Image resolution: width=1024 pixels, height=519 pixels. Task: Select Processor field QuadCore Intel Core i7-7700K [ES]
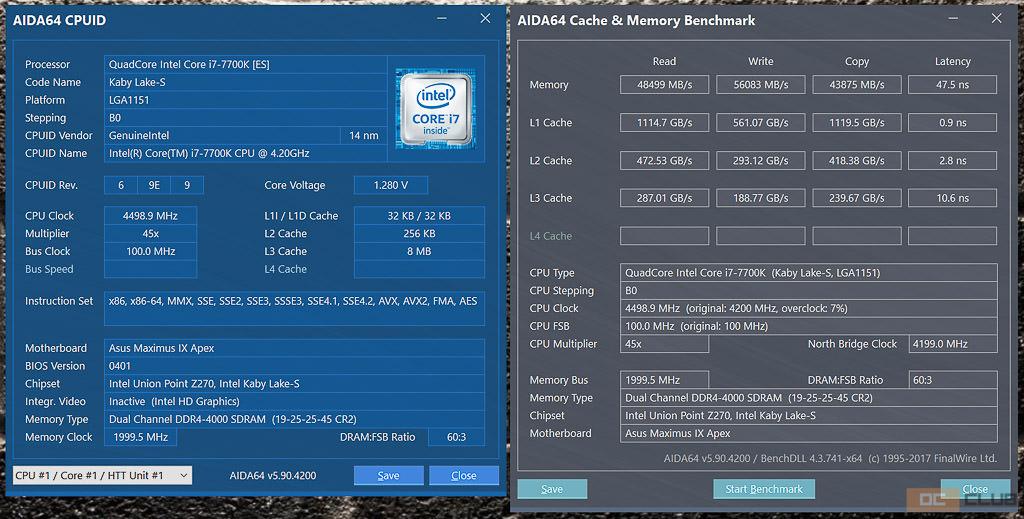(246, 64)
